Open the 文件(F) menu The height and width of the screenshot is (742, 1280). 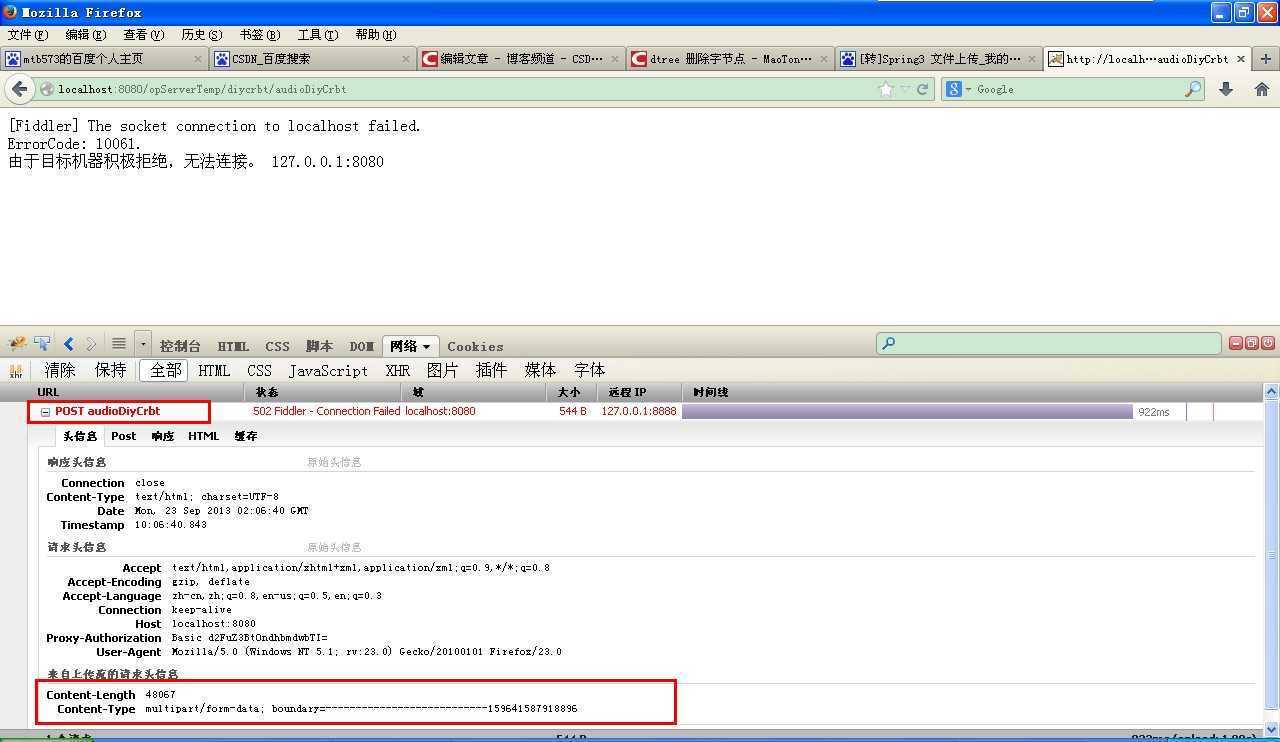pyautogui.click(x=27, y=34)
